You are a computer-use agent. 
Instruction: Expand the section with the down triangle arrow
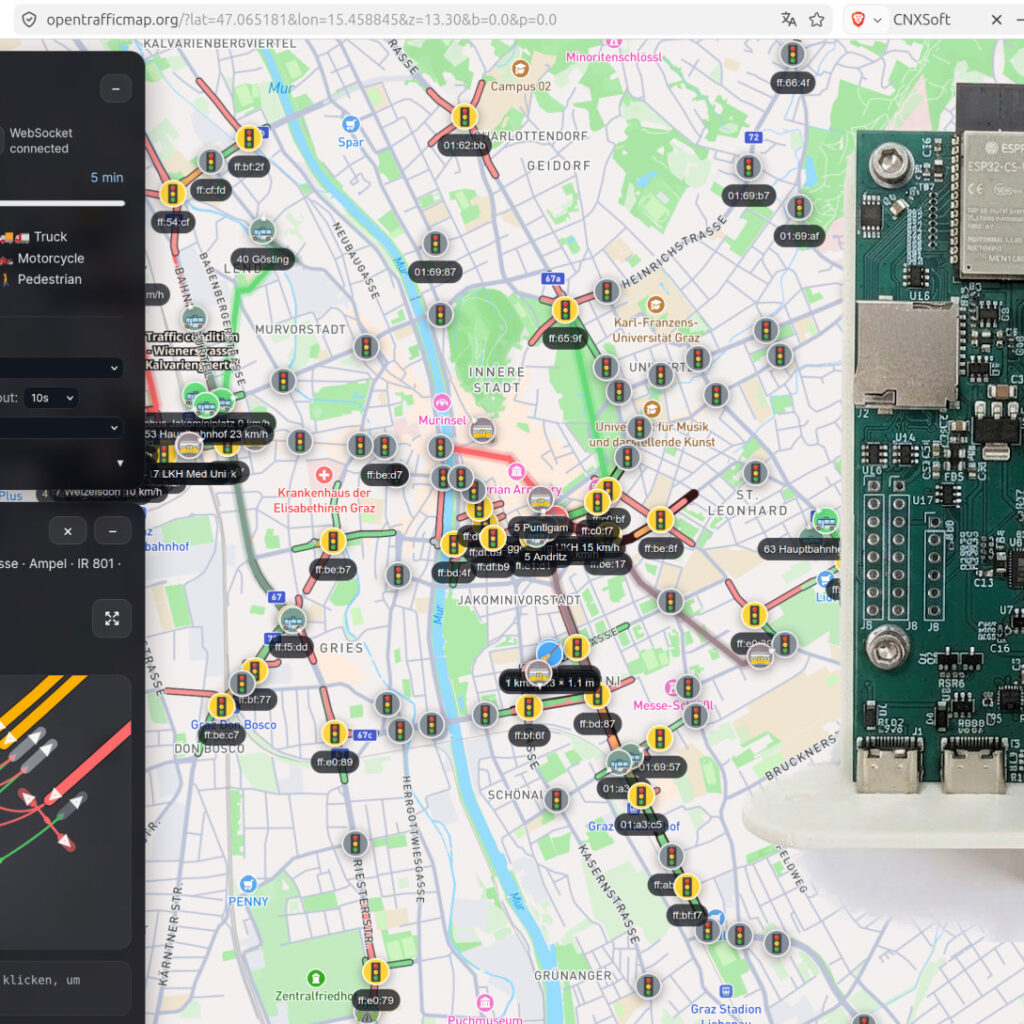[x=120, y=463]
